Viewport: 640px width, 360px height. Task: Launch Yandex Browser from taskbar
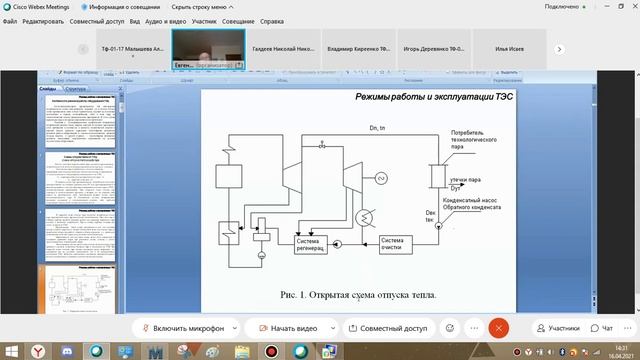(38, 351)
